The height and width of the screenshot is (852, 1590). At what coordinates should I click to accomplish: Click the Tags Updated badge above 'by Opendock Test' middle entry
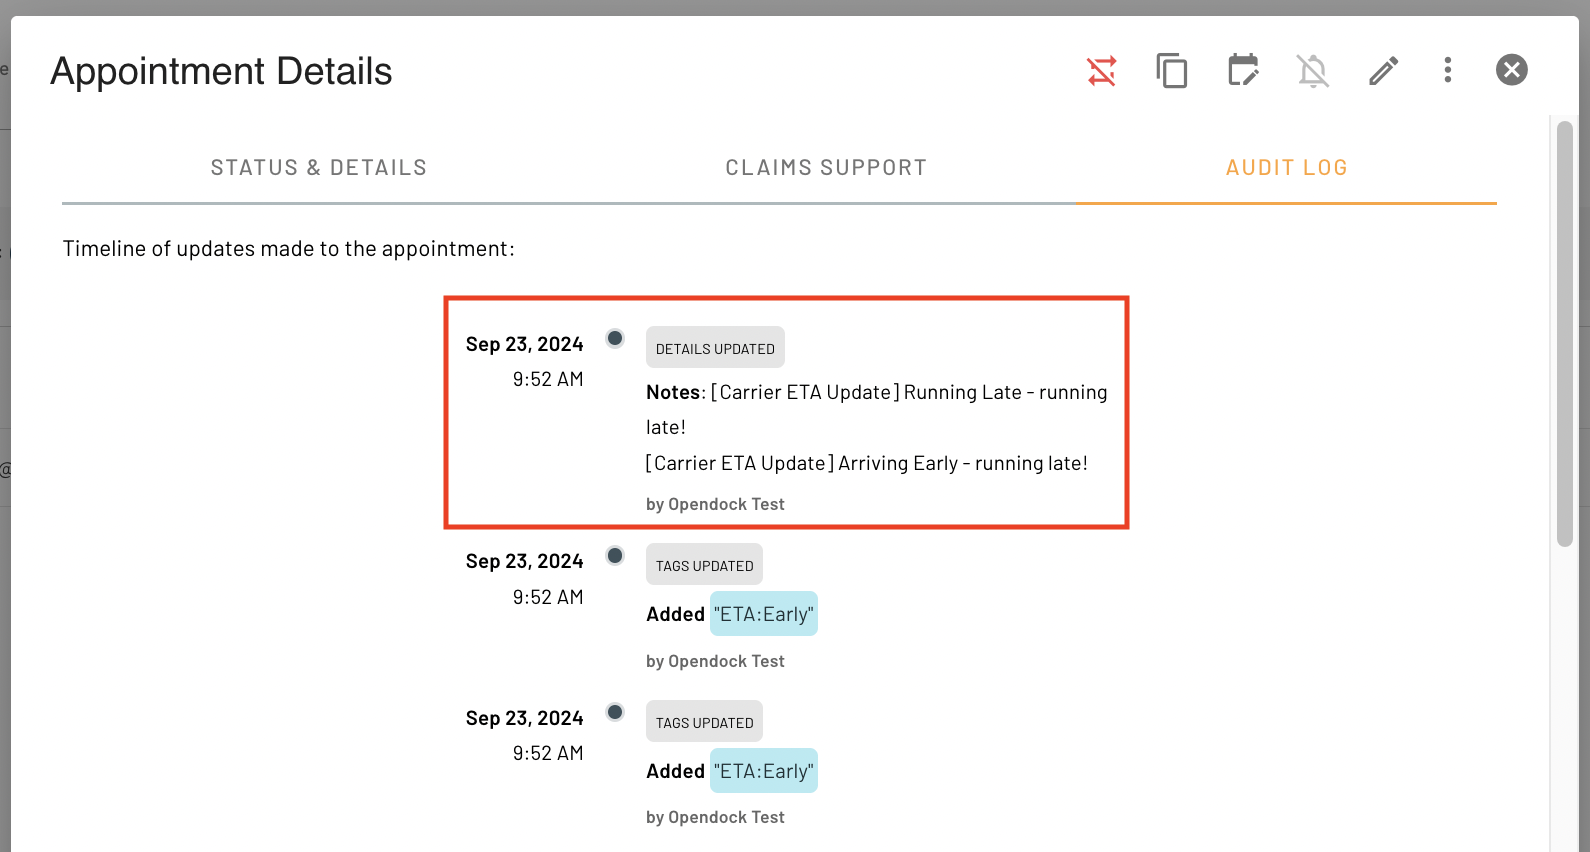pos(704,565)
